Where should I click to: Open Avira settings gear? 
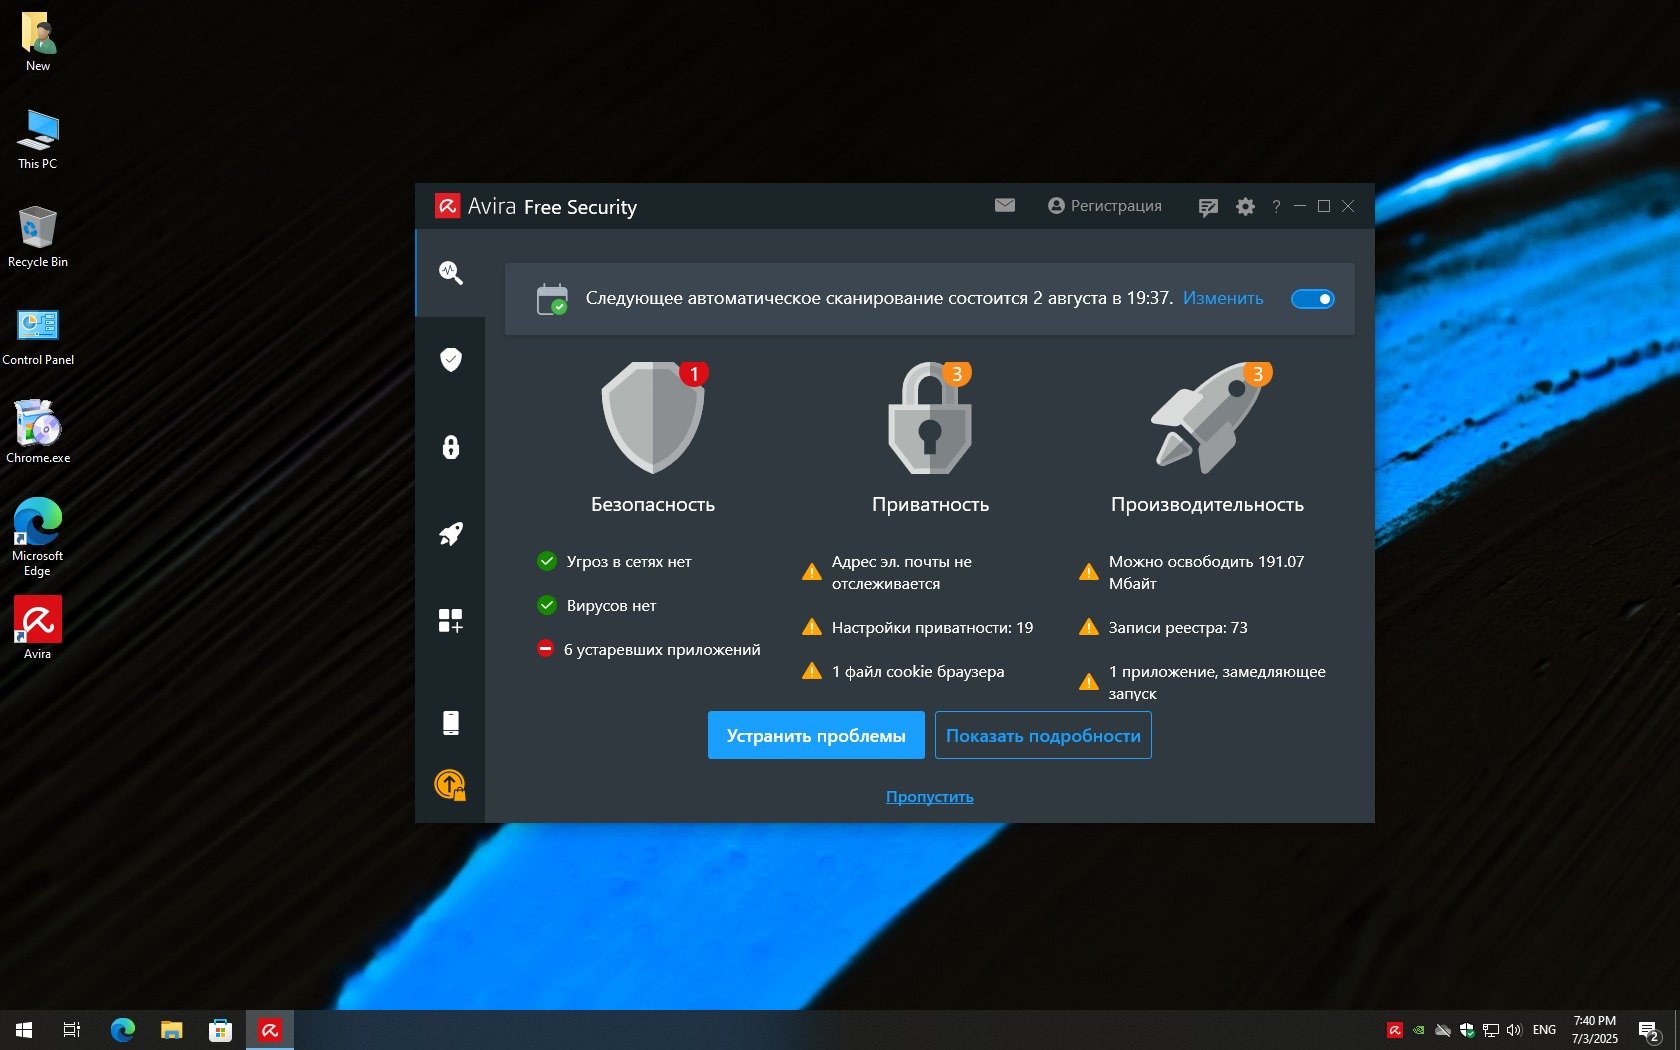[x=1245, y=207]
